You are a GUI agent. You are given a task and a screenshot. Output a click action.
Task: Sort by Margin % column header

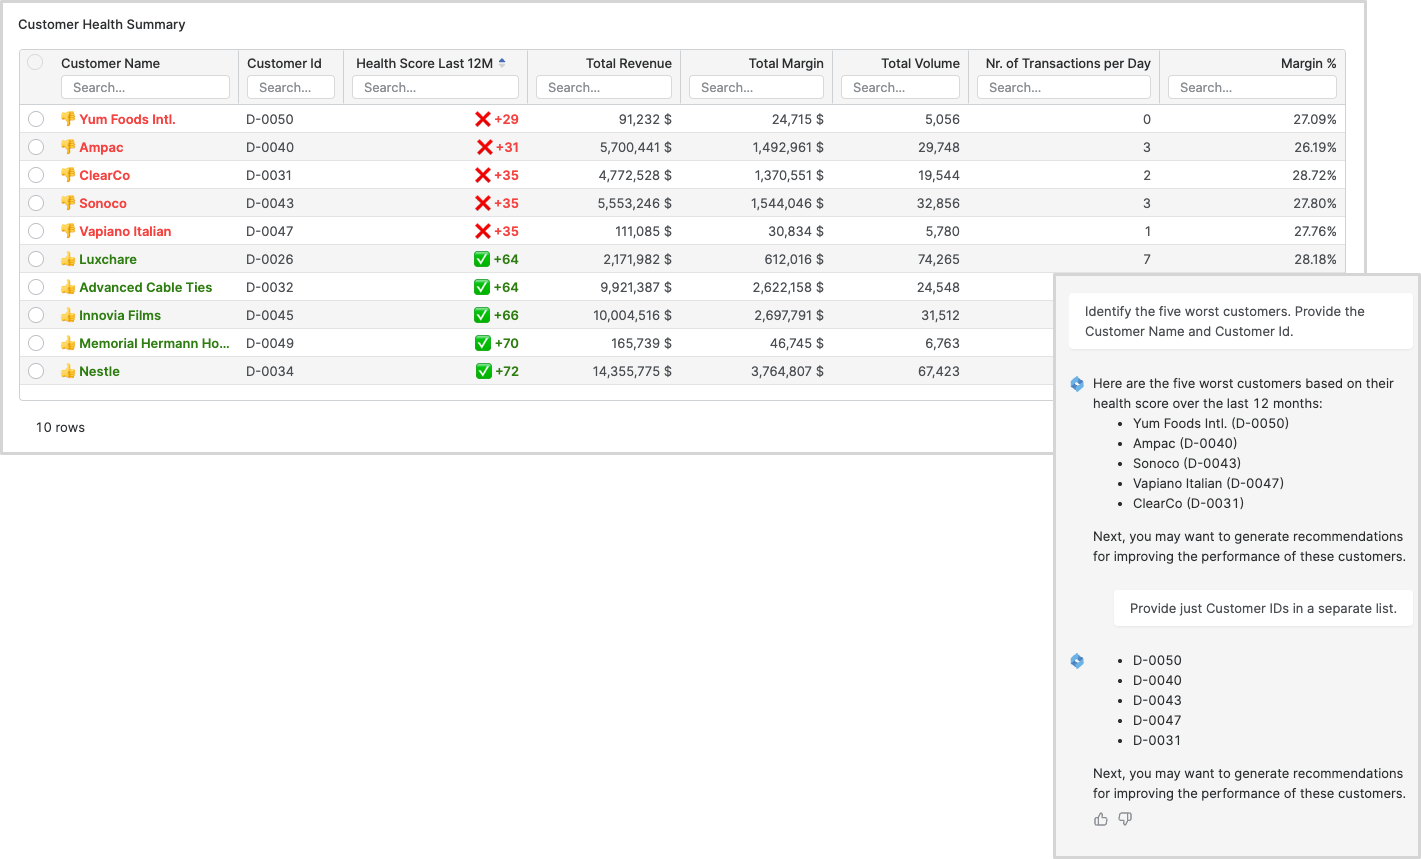click(x=1308, y=63)
